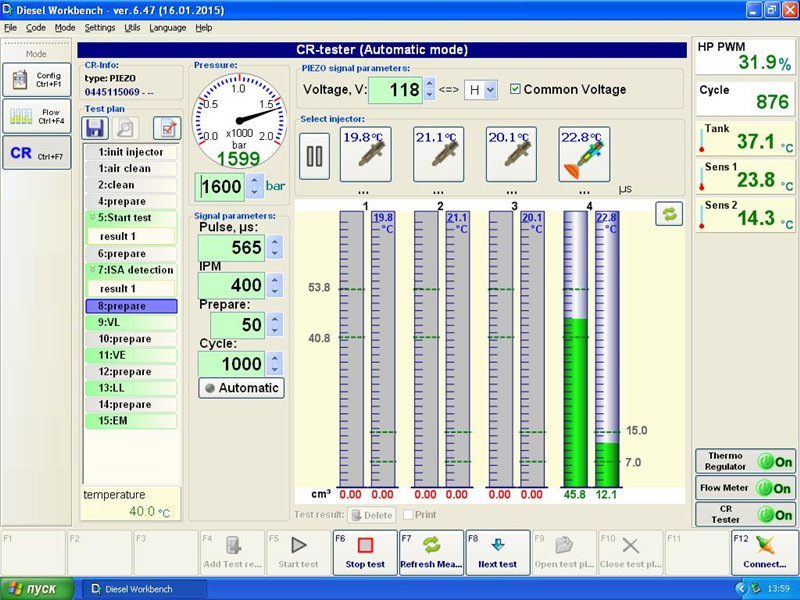
Task: Open the Windows пуск start button
Action: click(x=36, y=589)
